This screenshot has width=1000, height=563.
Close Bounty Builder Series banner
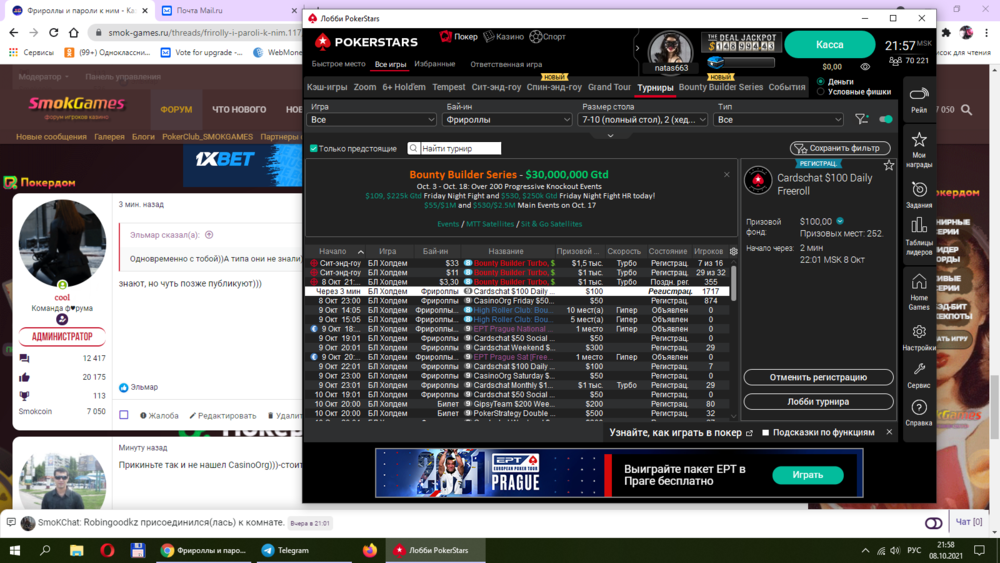(x=726, y=174)
